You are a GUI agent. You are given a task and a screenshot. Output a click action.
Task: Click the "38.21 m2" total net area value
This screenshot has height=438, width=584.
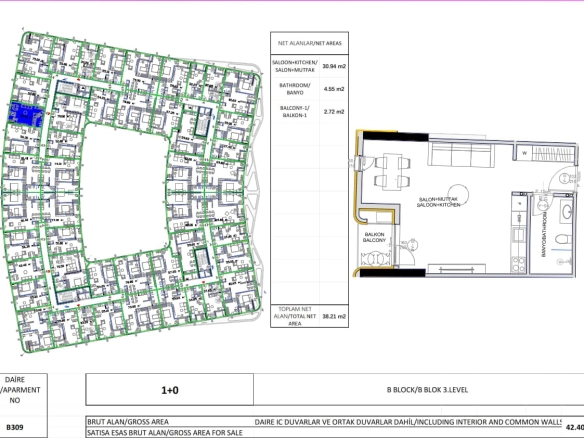(x=334, y=316)
